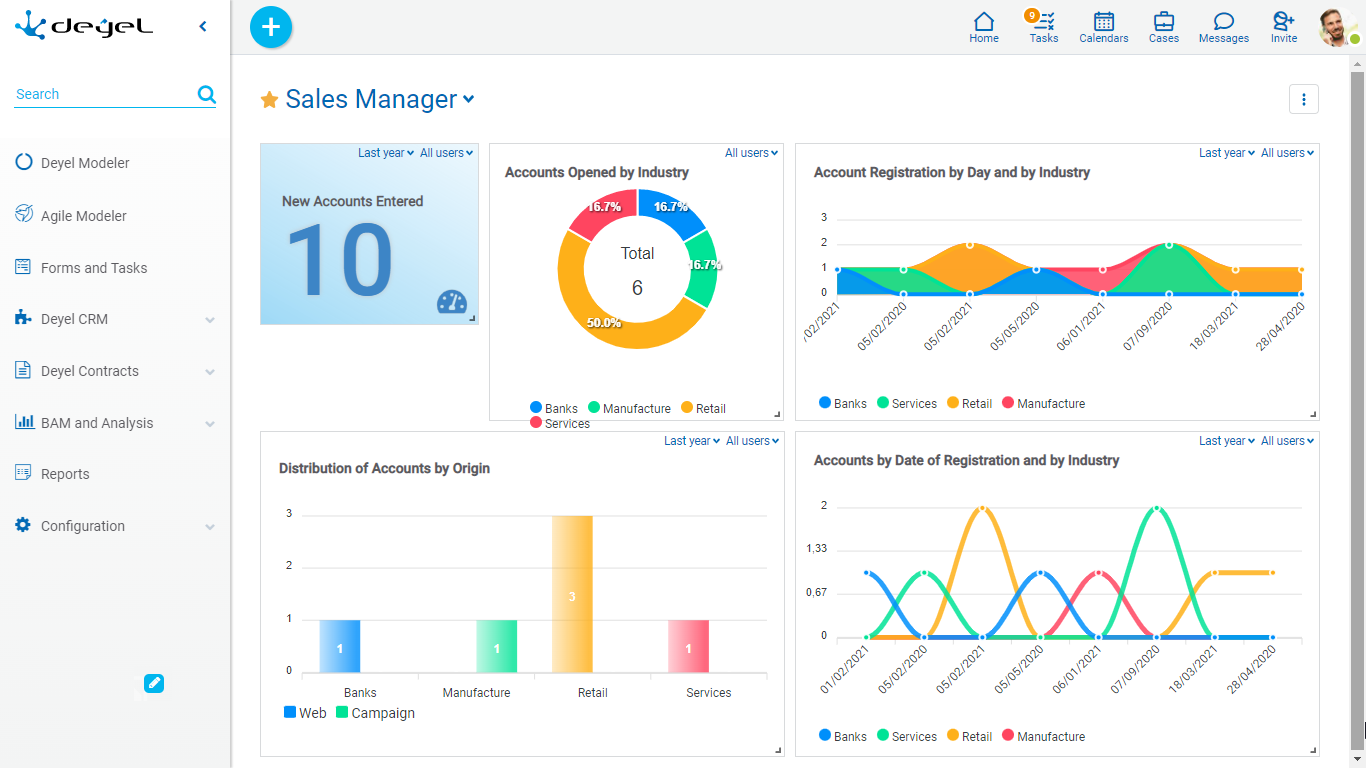Open Last year dropdown on New Accounts widget

click(386, 153)
